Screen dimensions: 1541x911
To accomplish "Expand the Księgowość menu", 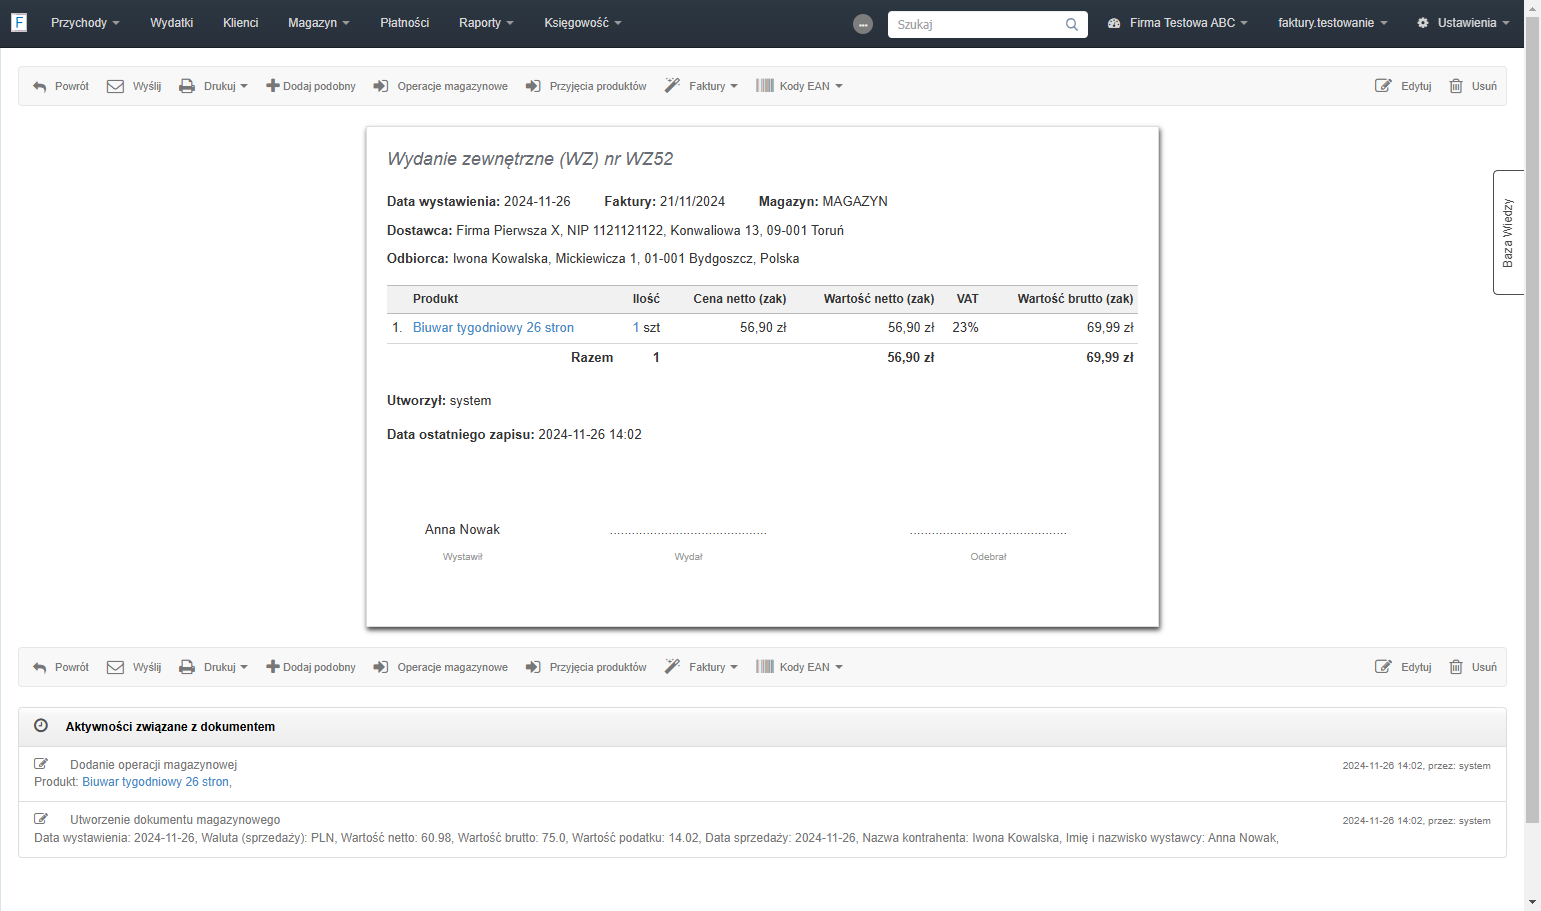I will pos(583,23).
